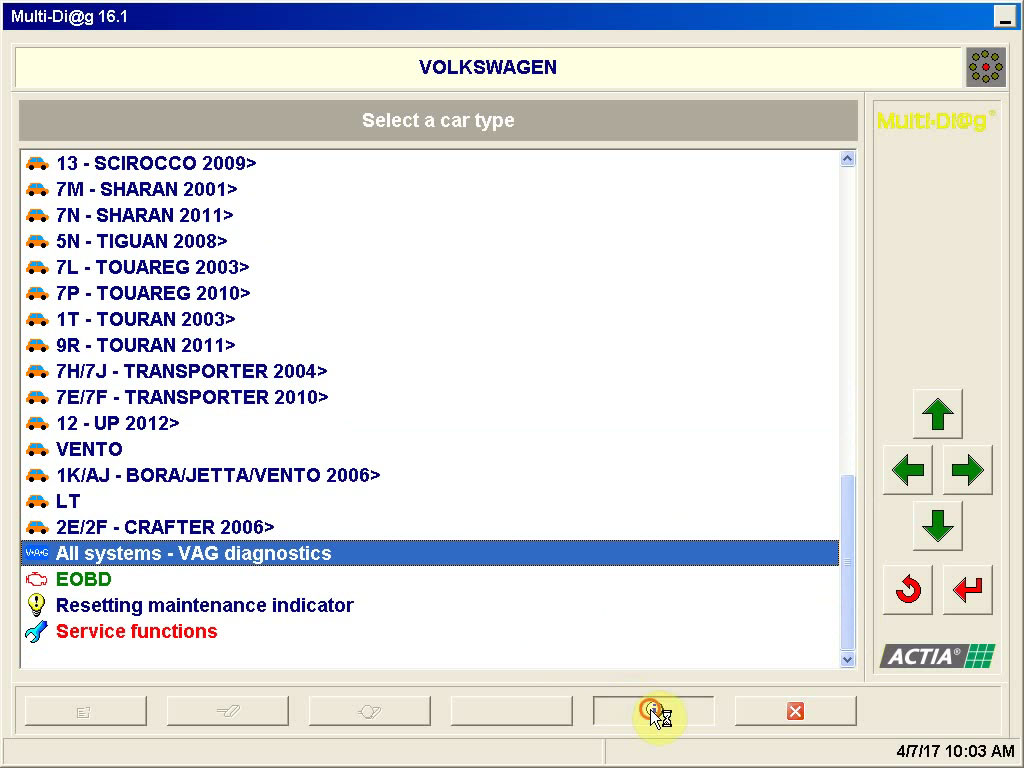Open Service functions
1024x768 pixels.
(136, 631)
